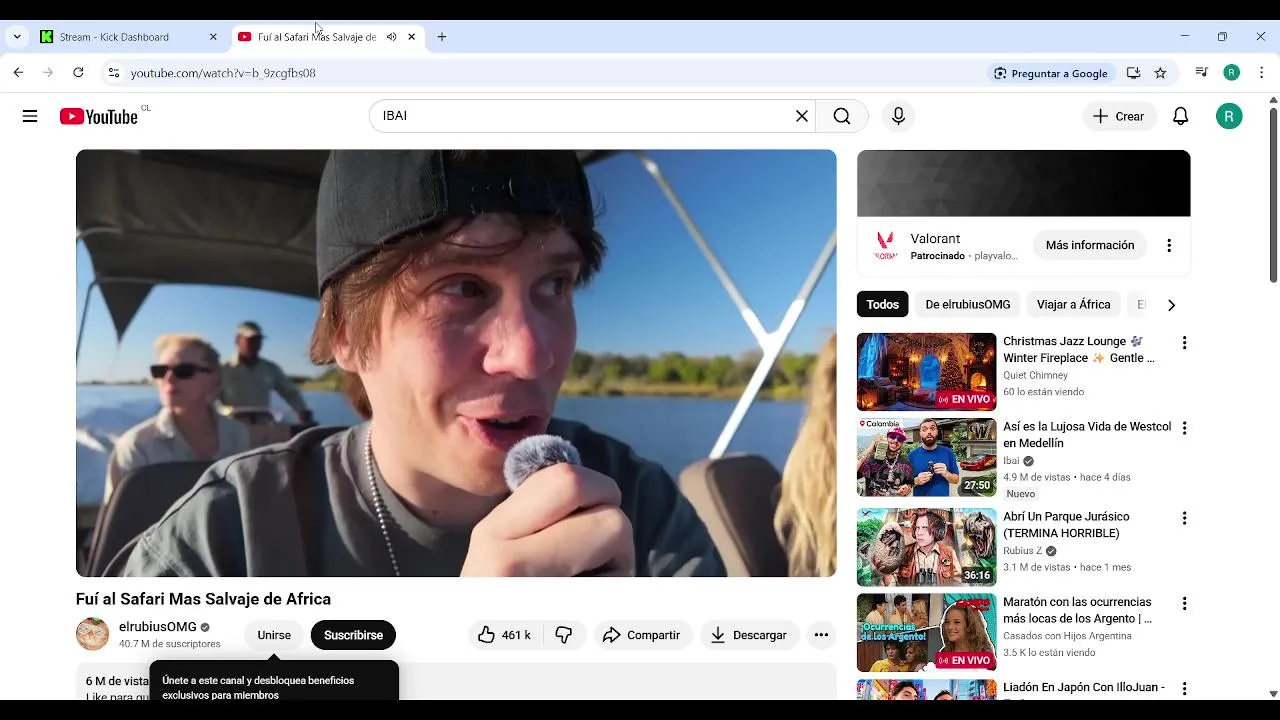Click Preguntar a Google lens button
1280x720 pixels.
[x=1050, y=73]
